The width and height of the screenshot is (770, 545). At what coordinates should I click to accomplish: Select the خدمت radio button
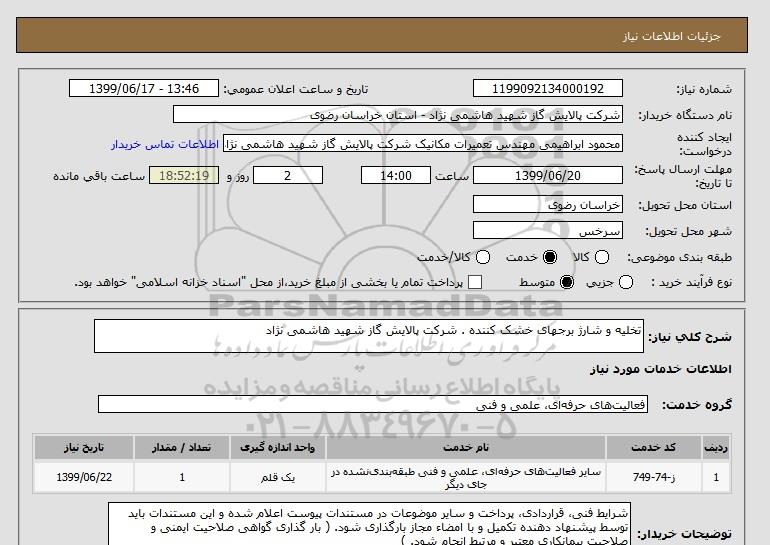(550, 257)
